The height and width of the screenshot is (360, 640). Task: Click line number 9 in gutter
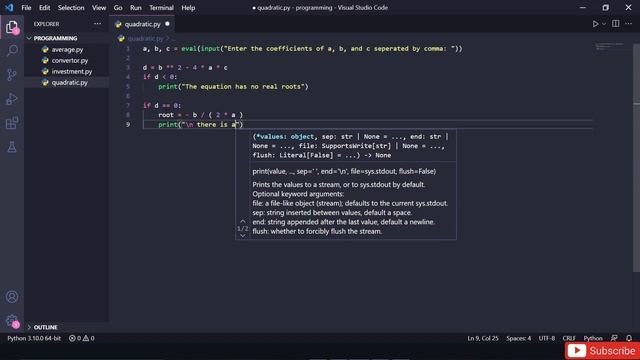pyautogui.click(x=128, y=124)
